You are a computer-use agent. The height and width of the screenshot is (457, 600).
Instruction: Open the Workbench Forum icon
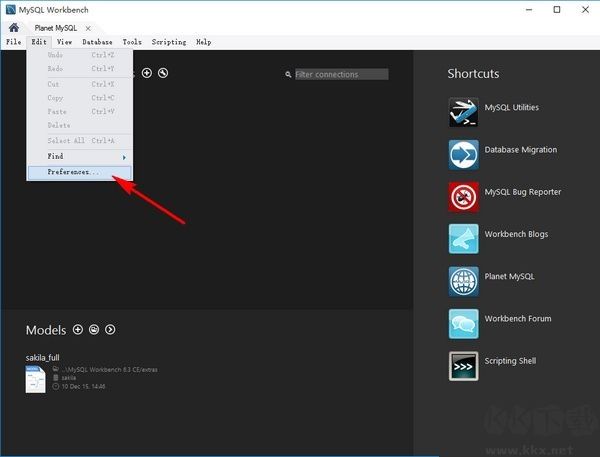pos(463,323)
